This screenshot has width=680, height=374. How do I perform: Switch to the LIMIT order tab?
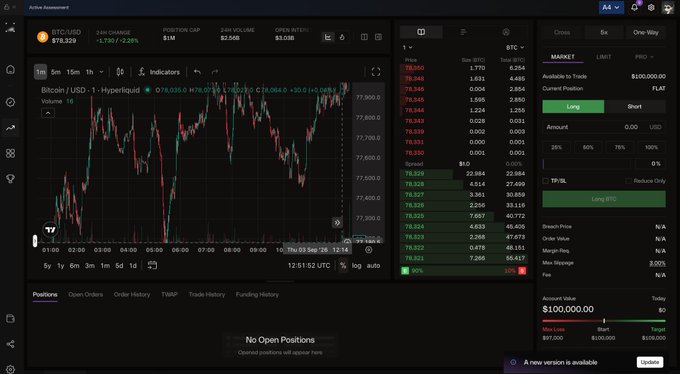pos(604,57)
